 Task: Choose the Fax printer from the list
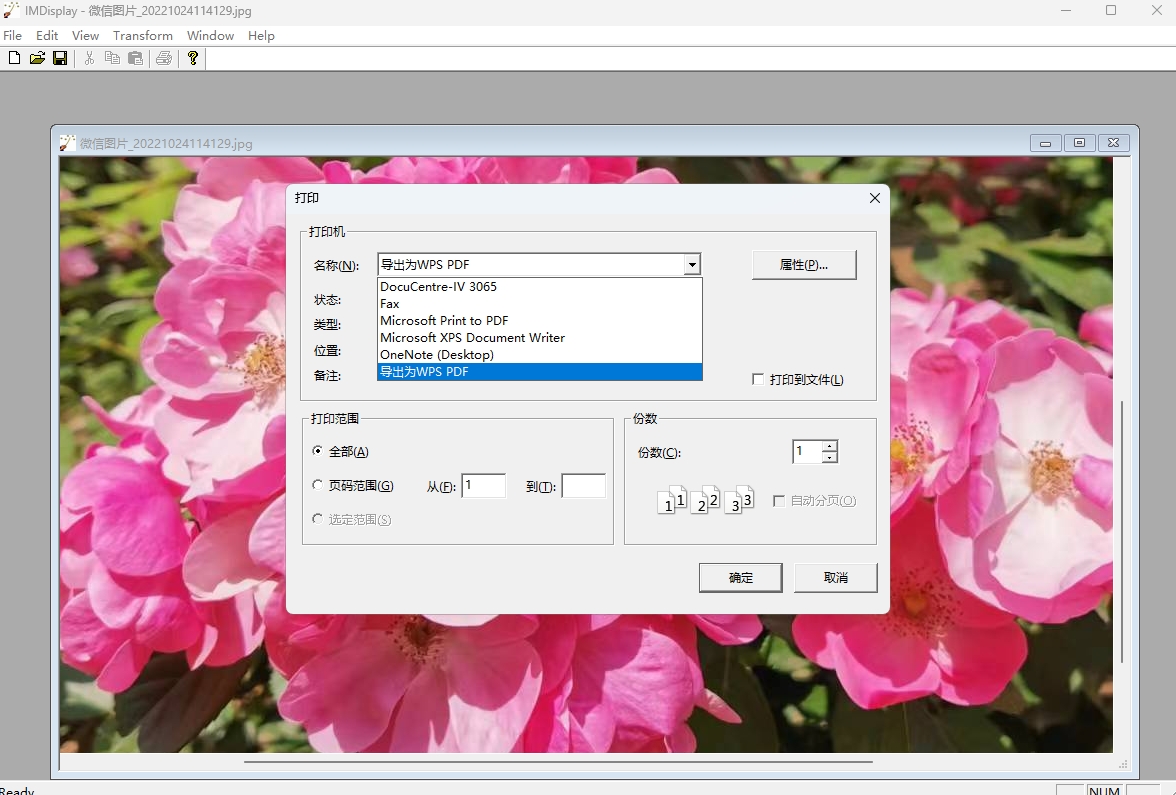(389, 303)
